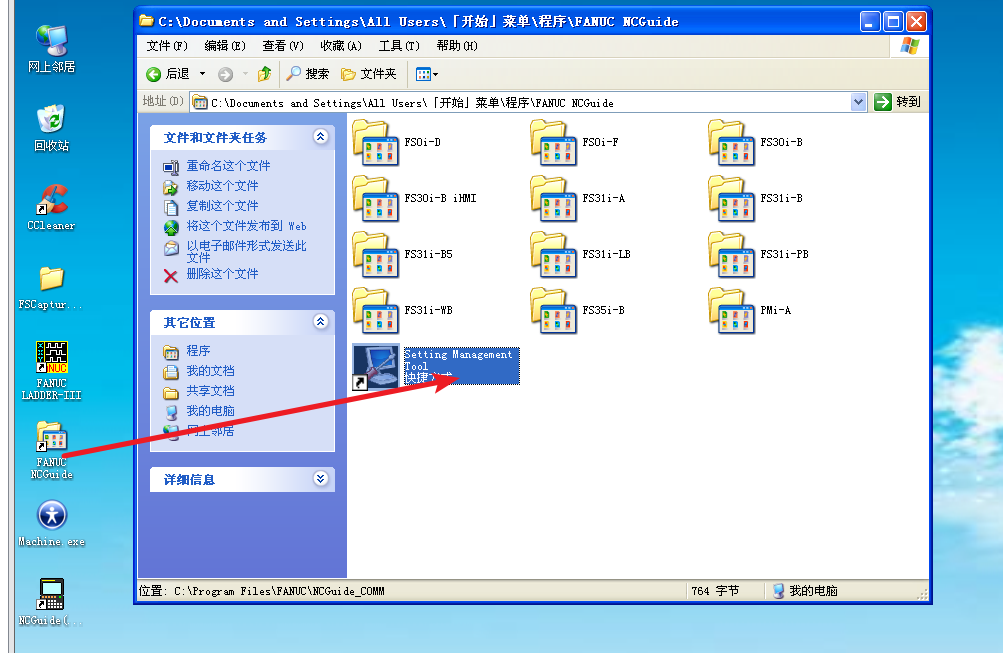Open the FS31i-B folder
Image resolution: width=1003 pixels, height=653 pixels.
(x=755, y=199)
